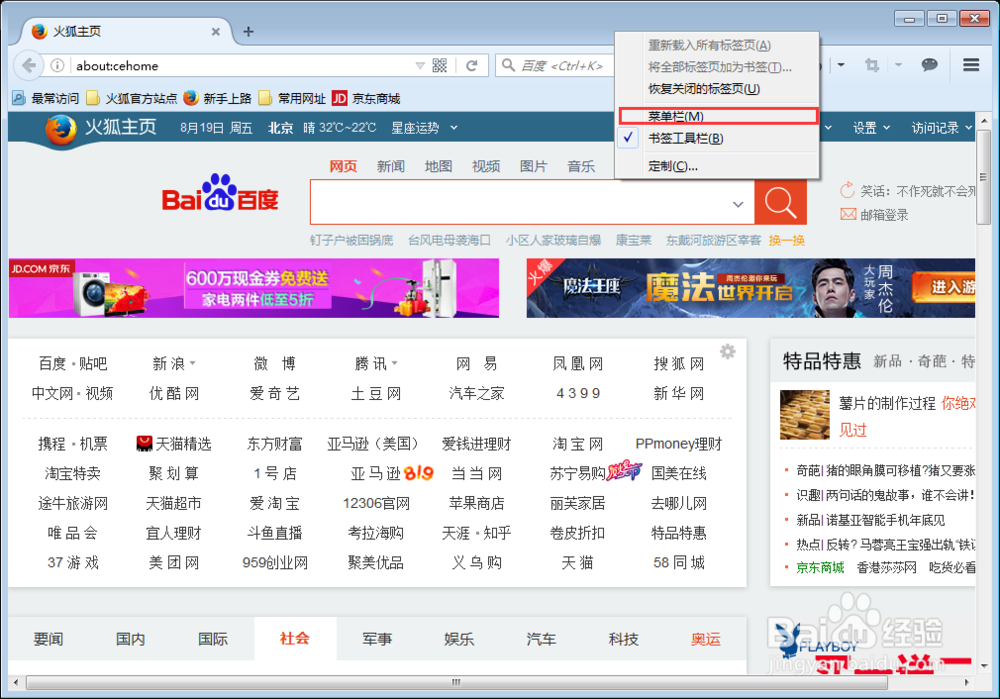Open the 58同城 link
1000x699 pixels.
coord(679,563)
